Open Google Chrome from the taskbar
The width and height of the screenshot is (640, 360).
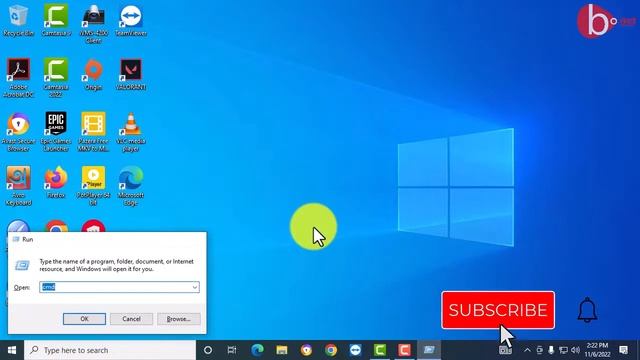331,350
